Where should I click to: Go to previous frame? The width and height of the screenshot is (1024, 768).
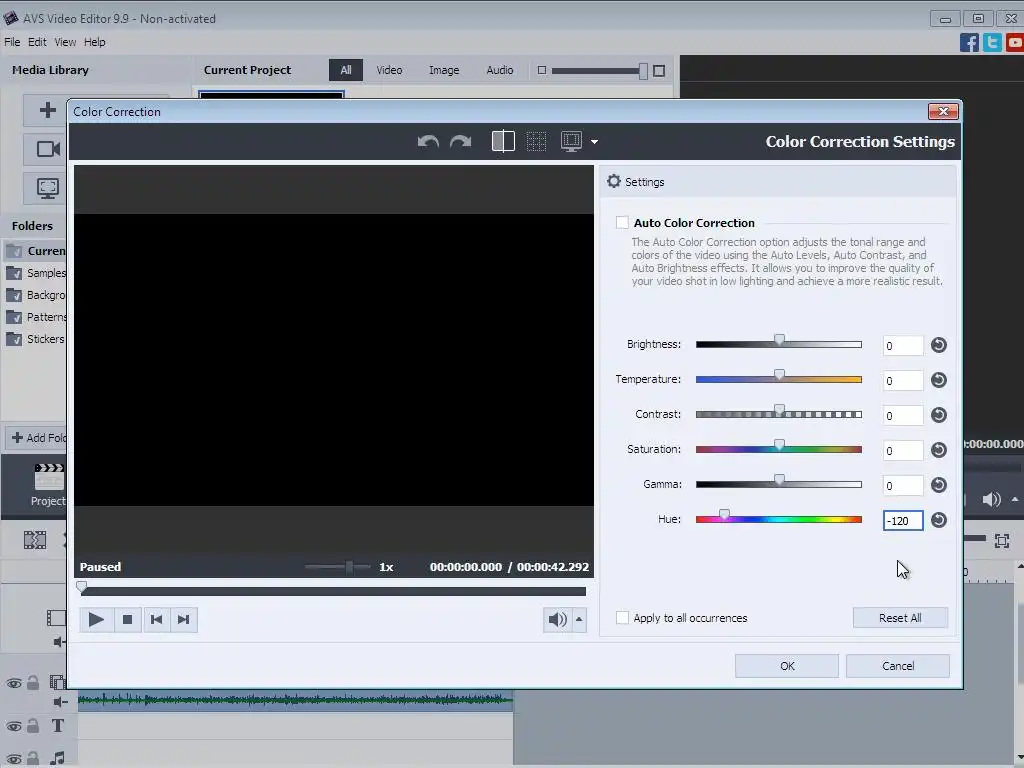156,619
